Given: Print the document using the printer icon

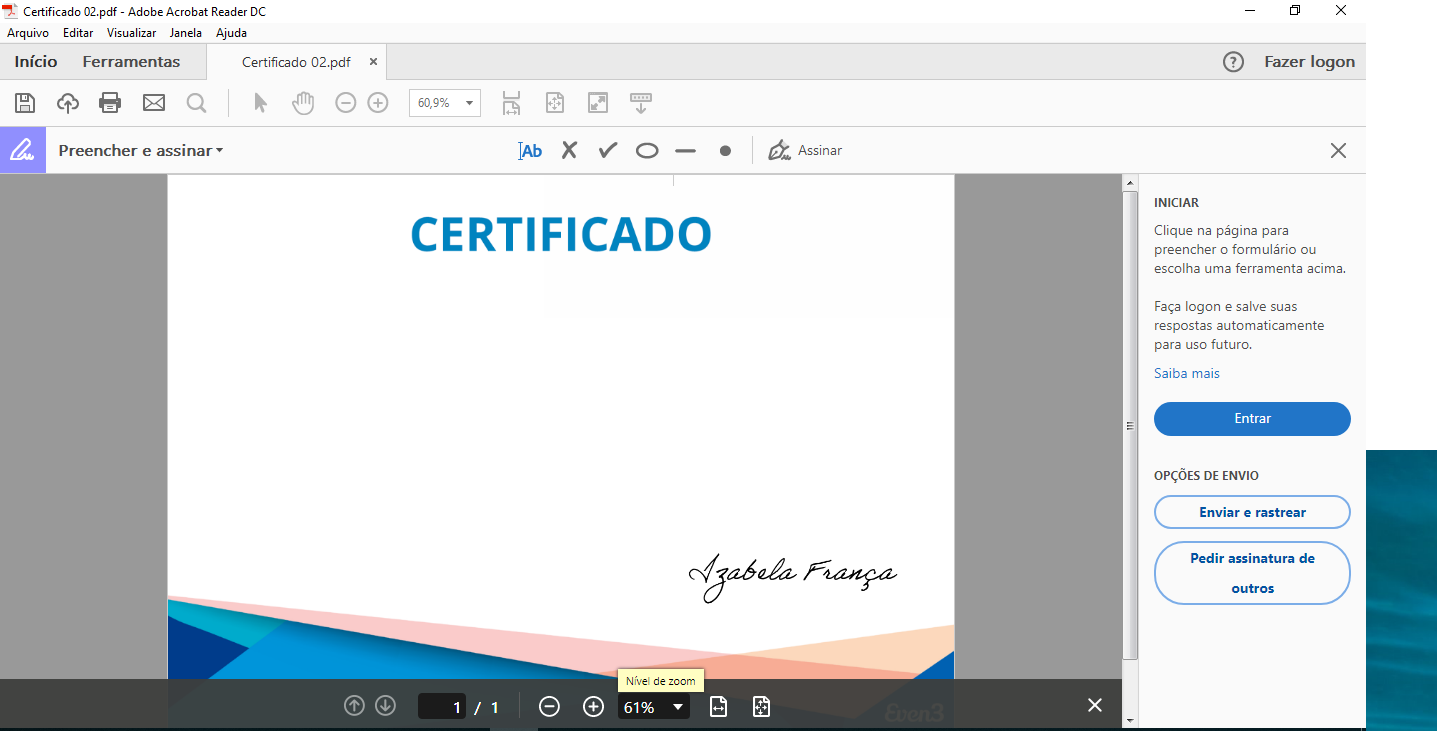Looking at the screenshot, I should (110, 102).
